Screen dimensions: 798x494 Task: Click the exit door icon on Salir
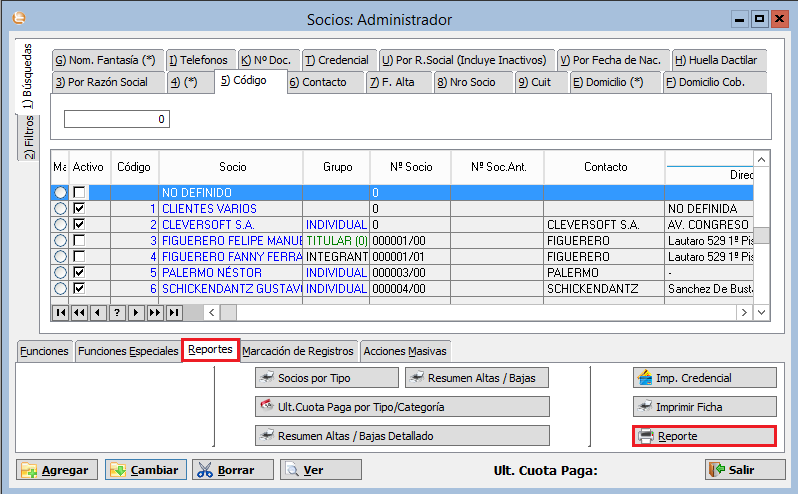point(716,470)
